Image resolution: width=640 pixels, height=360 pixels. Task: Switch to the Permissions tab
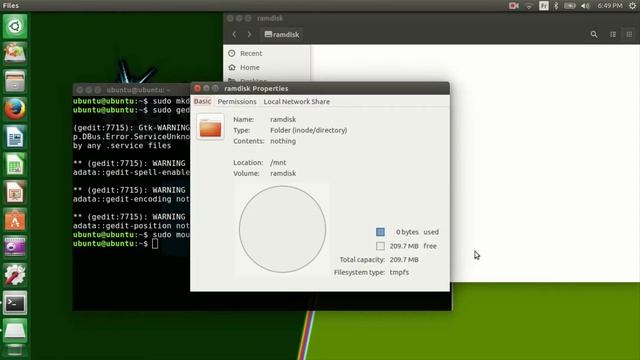click(237, 102)
